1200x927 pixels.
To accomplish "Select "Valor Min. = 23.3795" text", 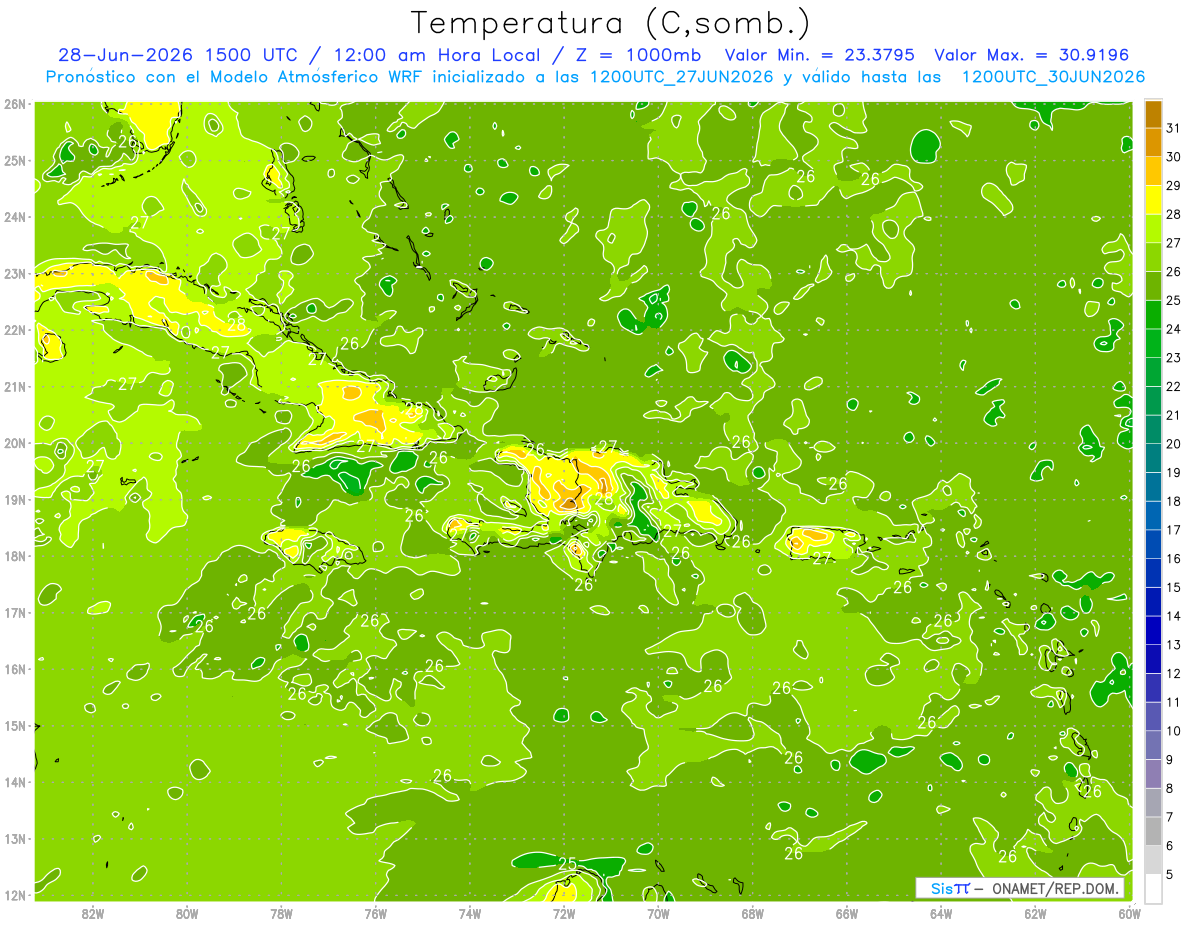I will tap(820, 55).
